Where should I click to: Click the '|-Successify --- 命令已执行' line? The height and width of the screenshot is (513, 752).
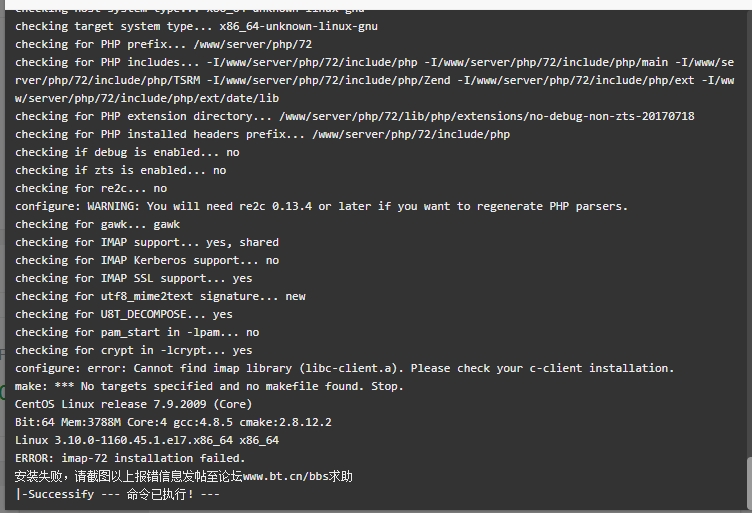[x=118, y=494]
